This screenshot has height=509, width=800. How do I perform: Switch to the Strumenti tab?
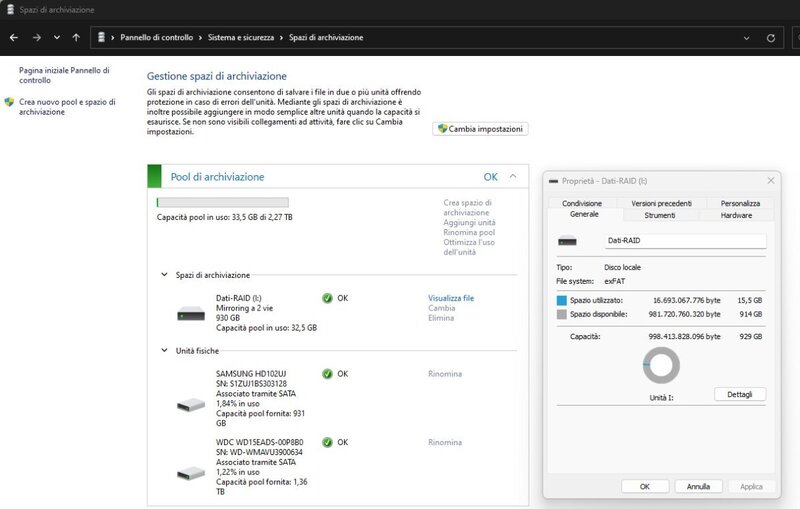(x=659, y=215)
